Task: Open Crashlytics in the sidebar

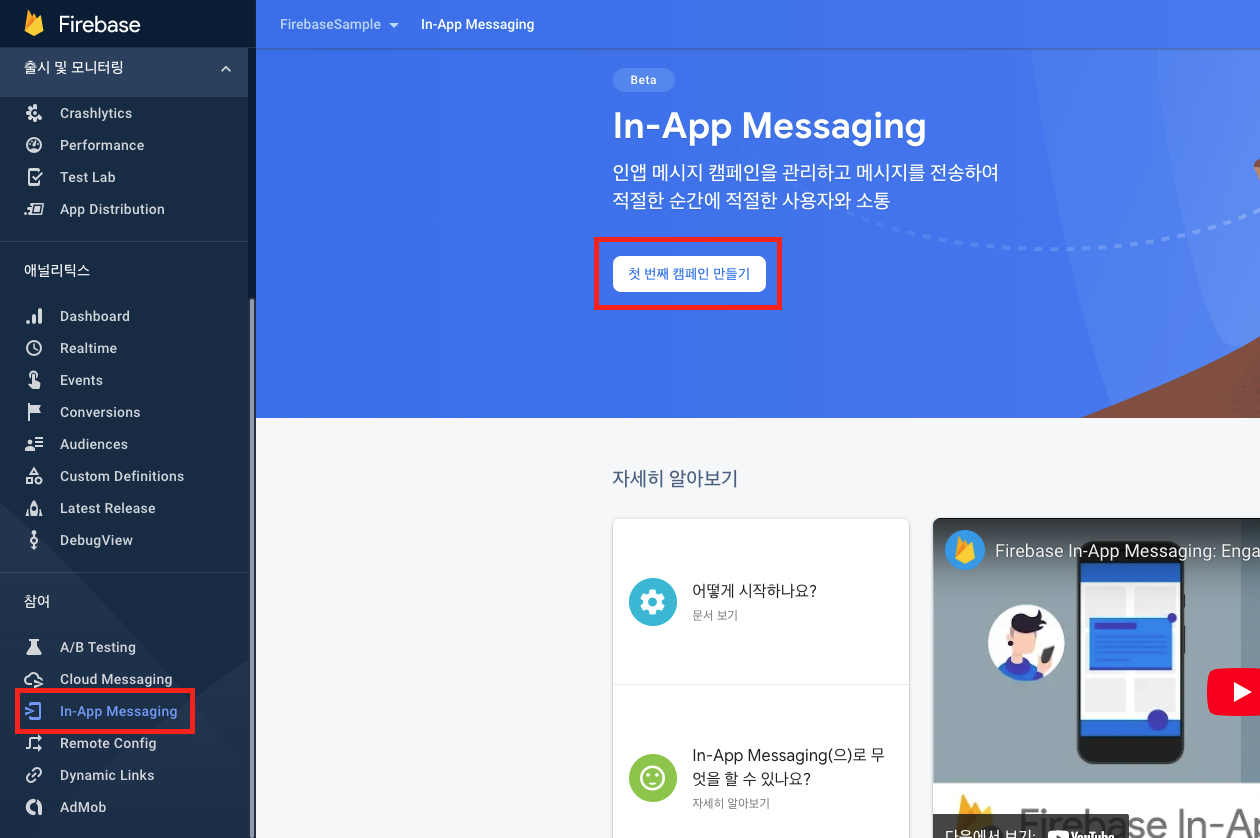Action: [96, 113]
